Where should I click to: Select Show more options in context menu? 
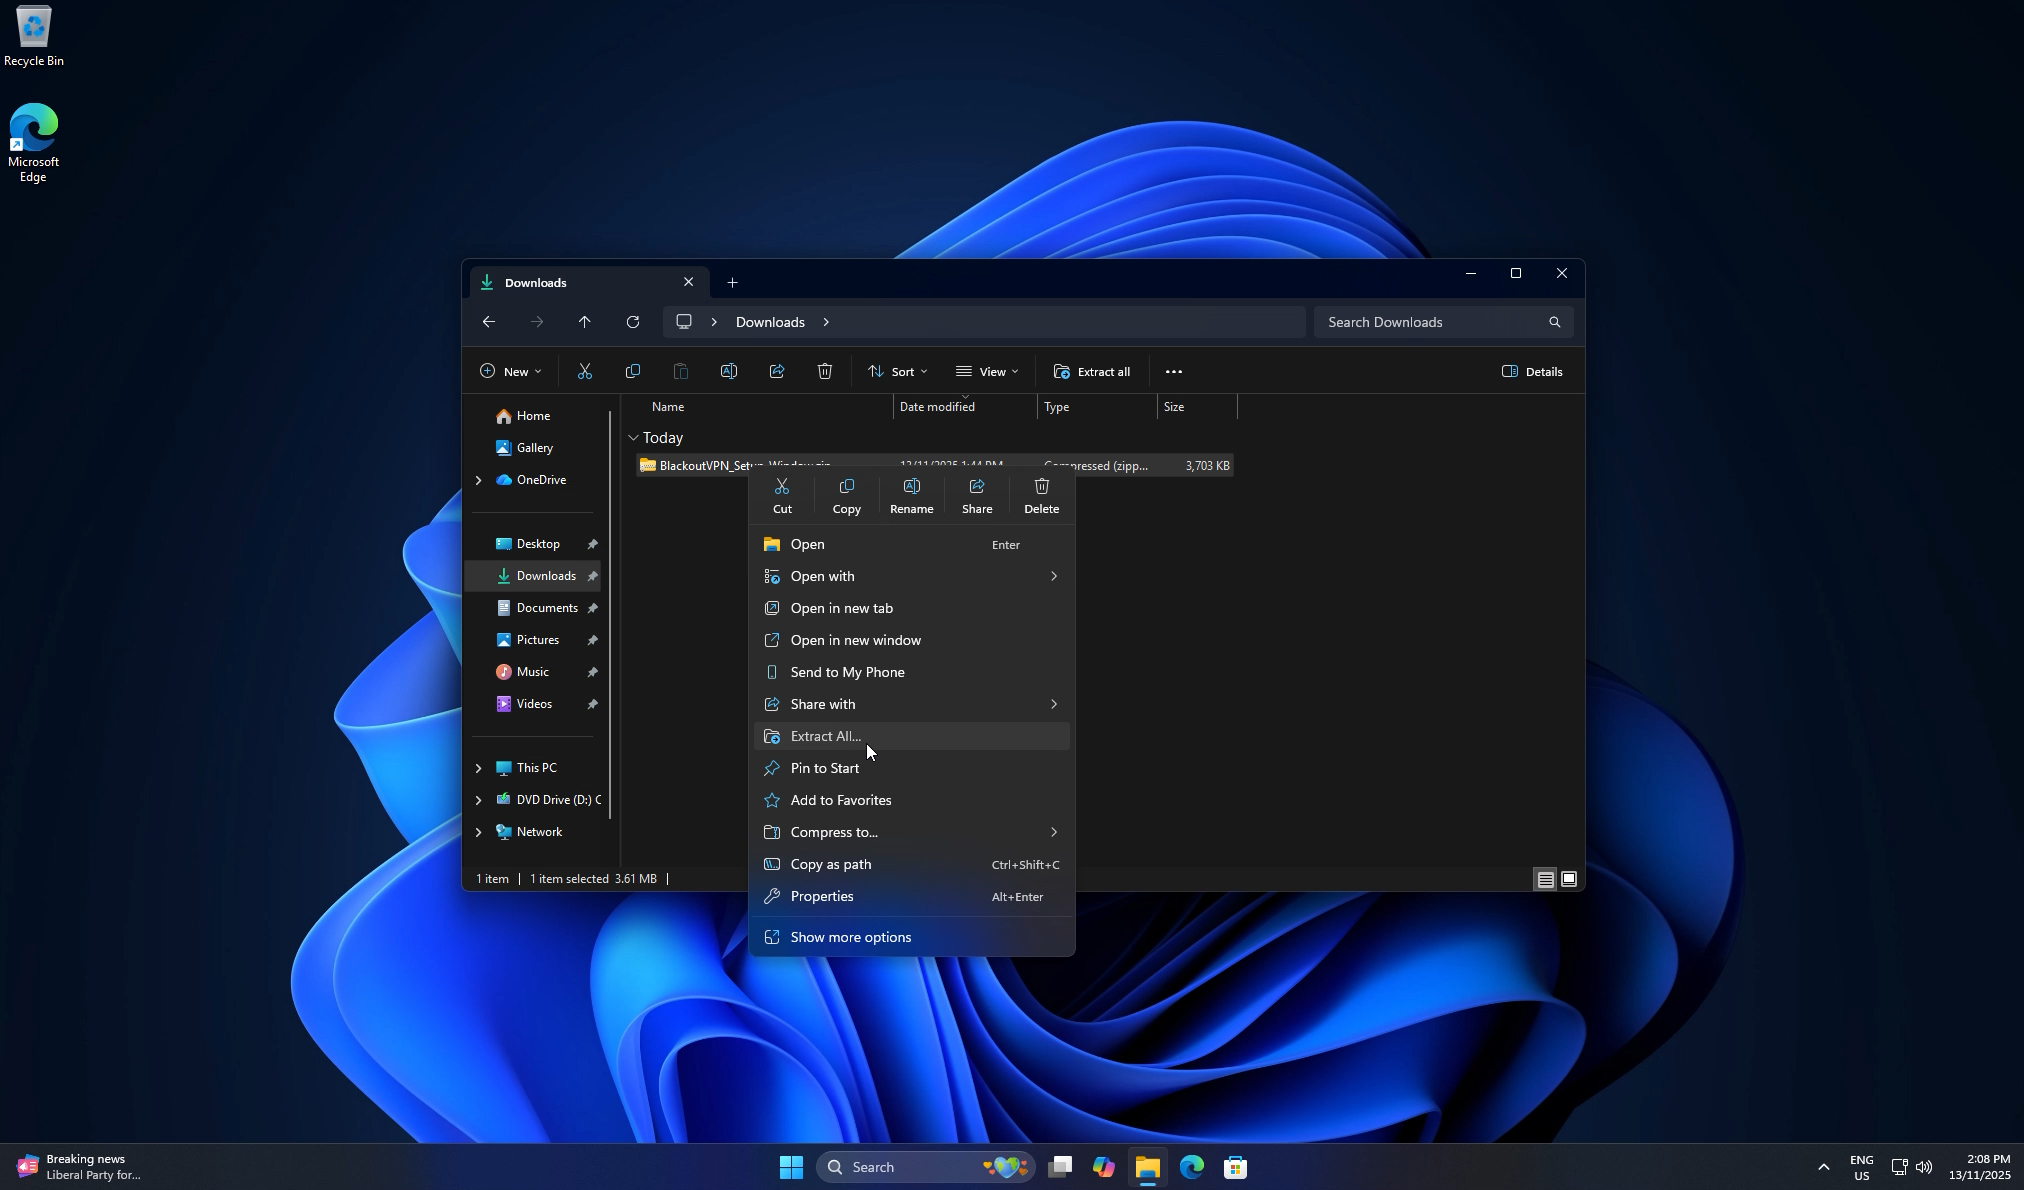849,937
